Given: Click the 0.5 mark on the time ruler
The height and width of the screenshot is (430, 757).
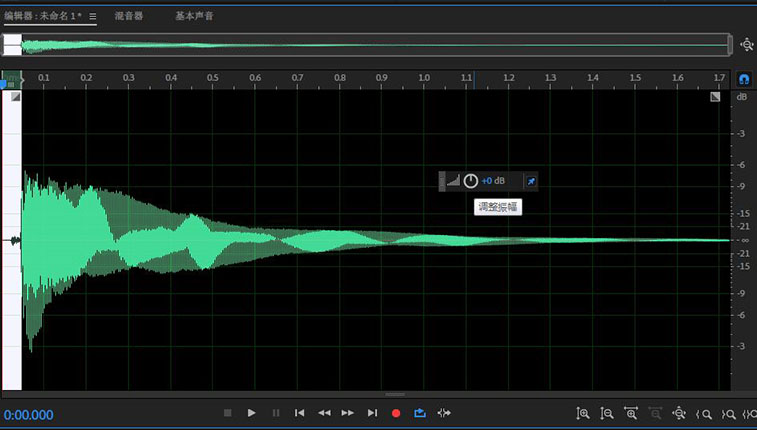Looking at the screenshot, I should tap(212, 78).
